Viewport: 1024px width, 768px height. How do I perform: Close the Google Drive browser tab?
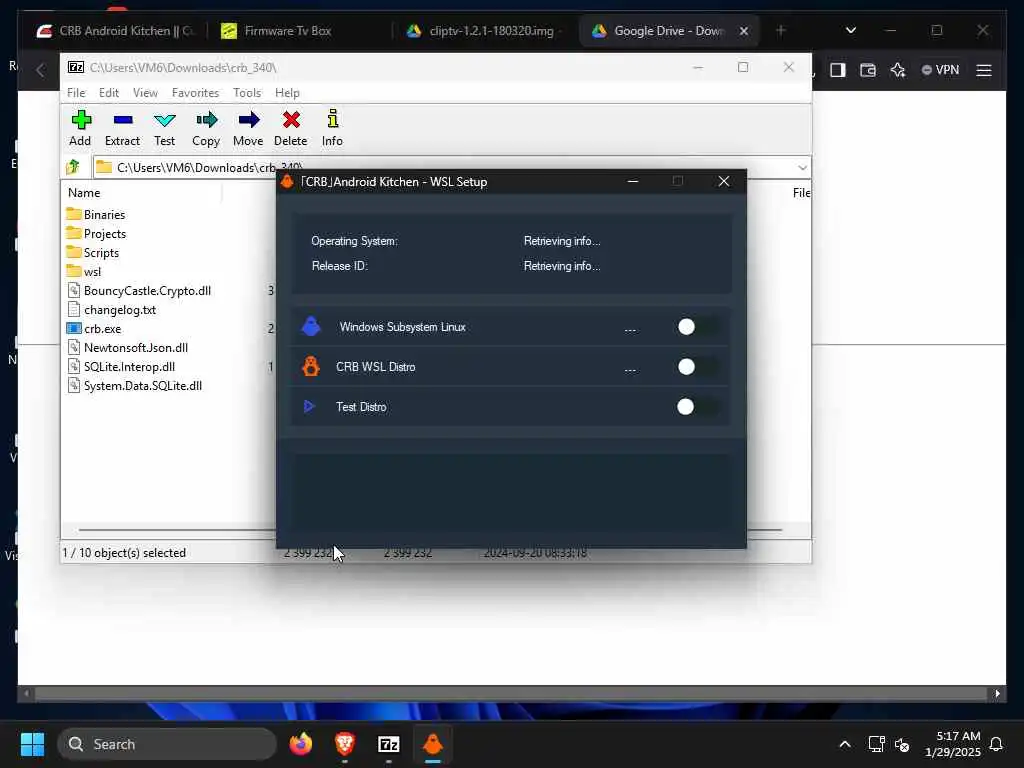(744, 31)
